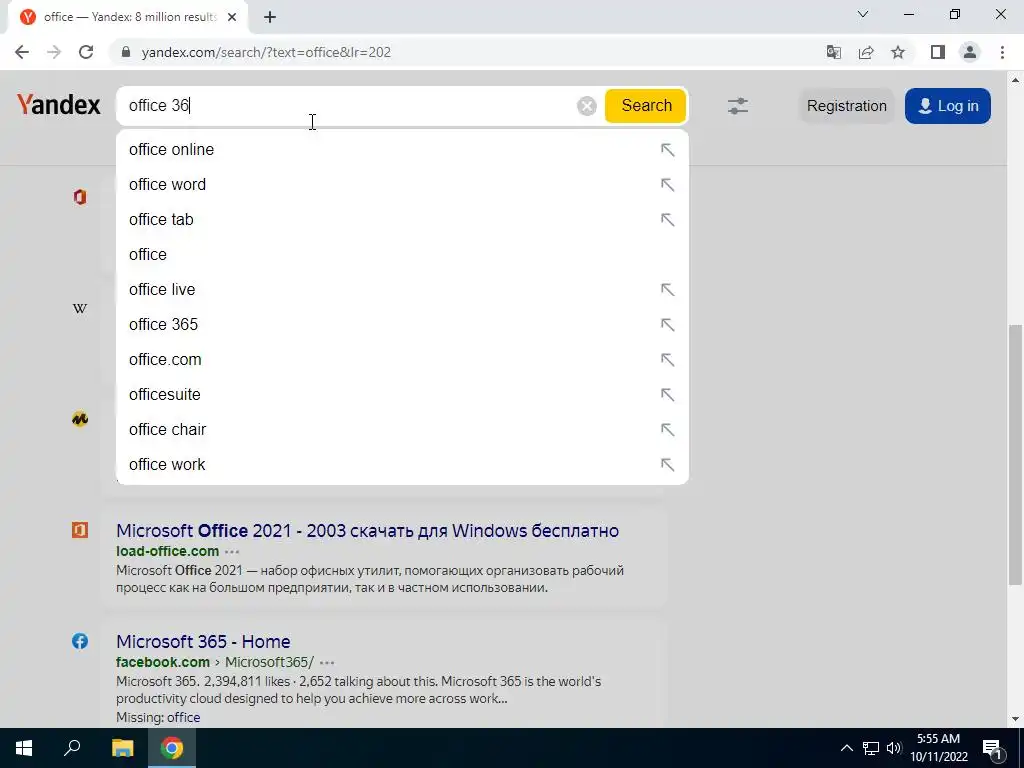Select suggestion office live
1024x768 pixels.
(402, 289)
